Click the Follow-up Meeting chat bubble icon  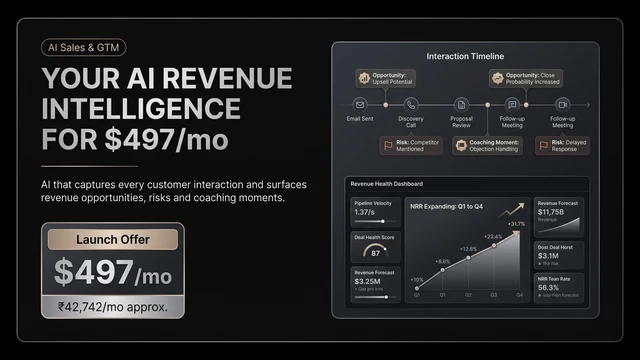[512, 105]
